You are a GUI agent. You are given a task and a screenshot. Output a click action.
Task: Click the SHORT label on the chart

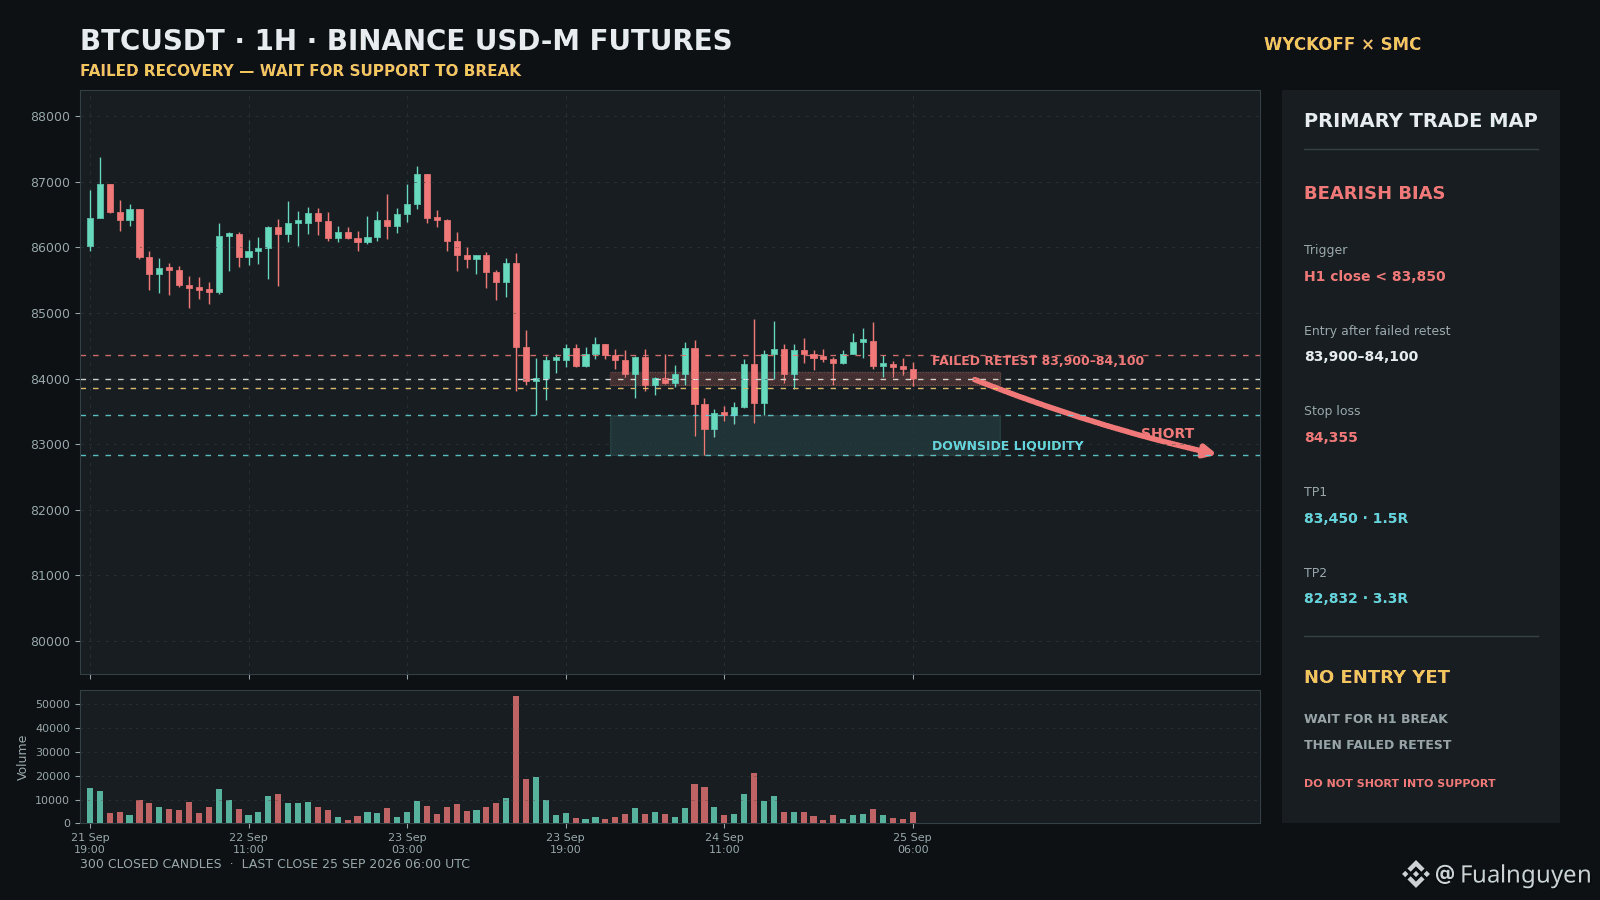tap(1167, 433)
